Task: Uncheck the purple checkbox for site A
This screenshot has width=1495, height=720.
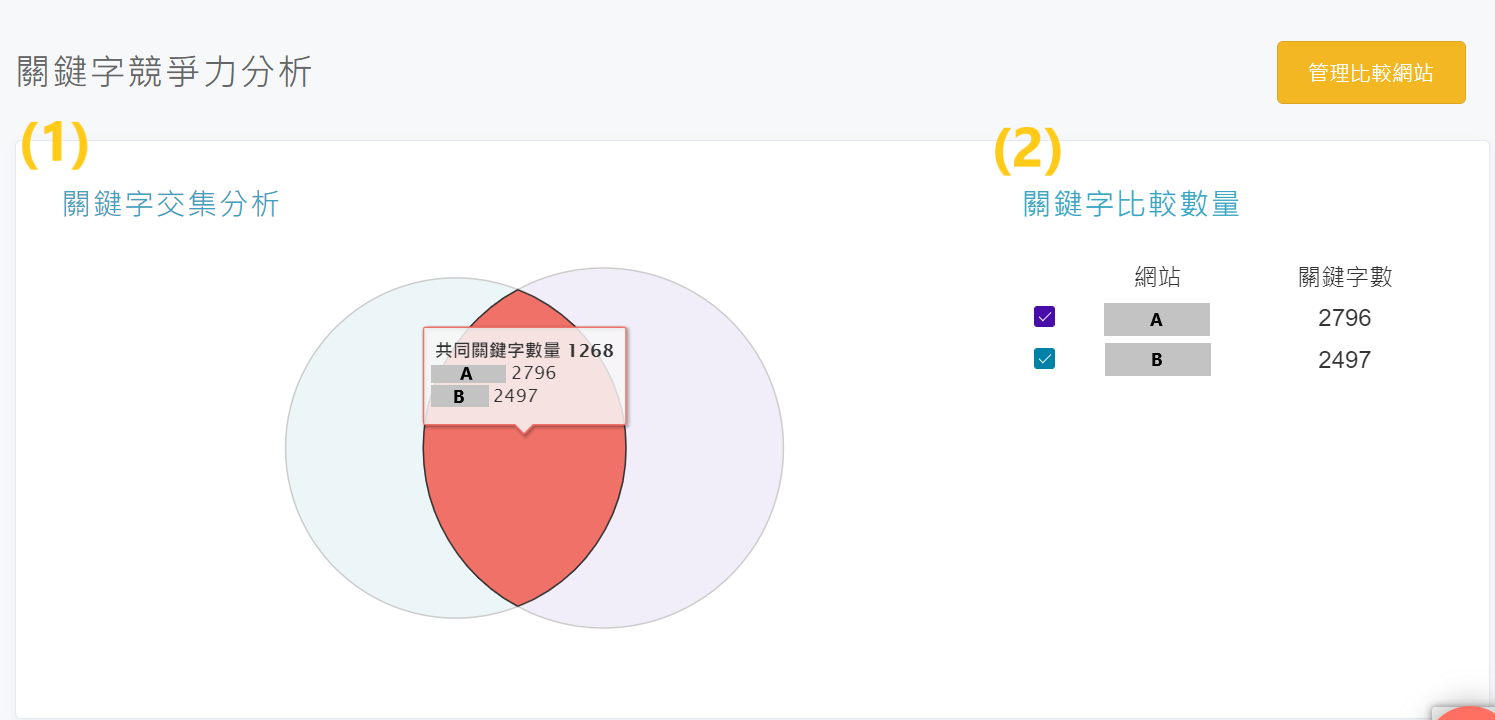Action: click(x=1044, y=317)
